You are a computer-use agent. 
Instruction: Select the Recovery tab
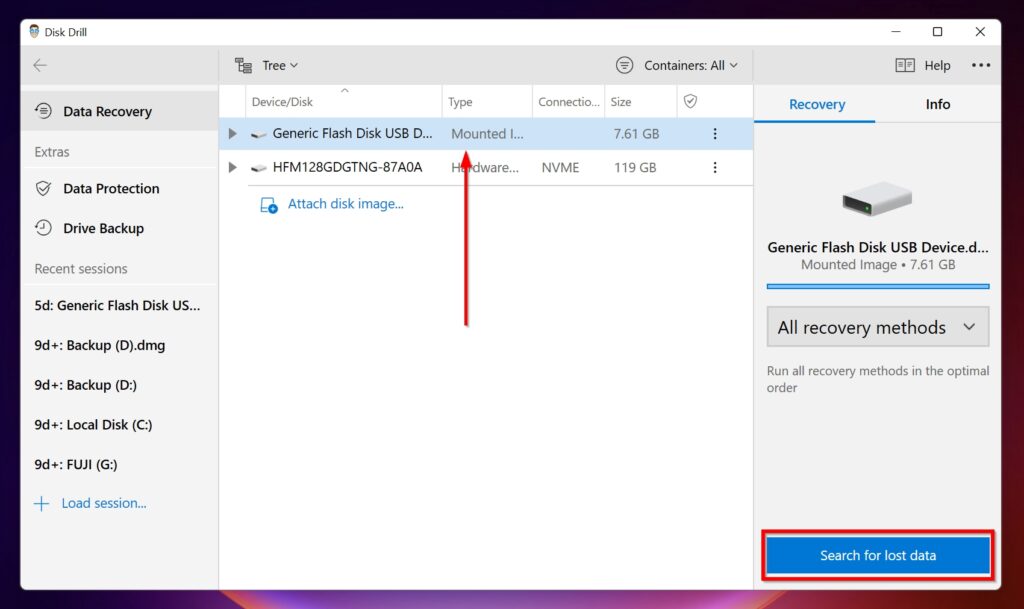[815, 104]
